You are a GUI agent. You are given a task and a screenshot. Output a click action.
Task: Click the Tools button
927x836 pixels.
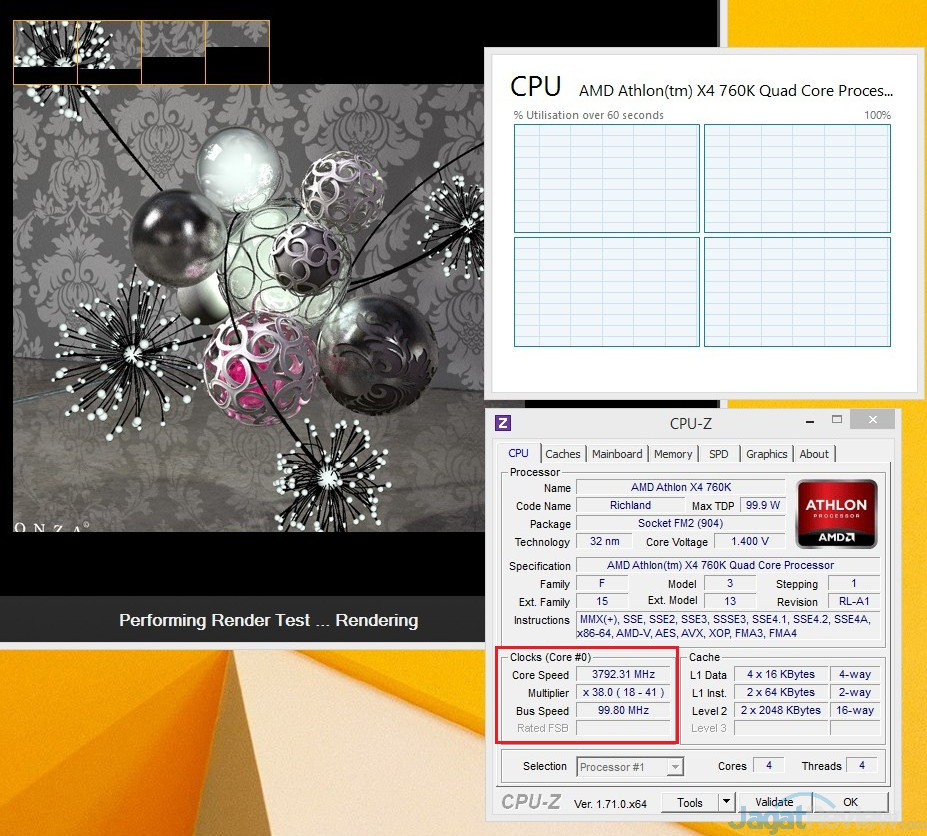pyautogui.click(x=690, y=802)
